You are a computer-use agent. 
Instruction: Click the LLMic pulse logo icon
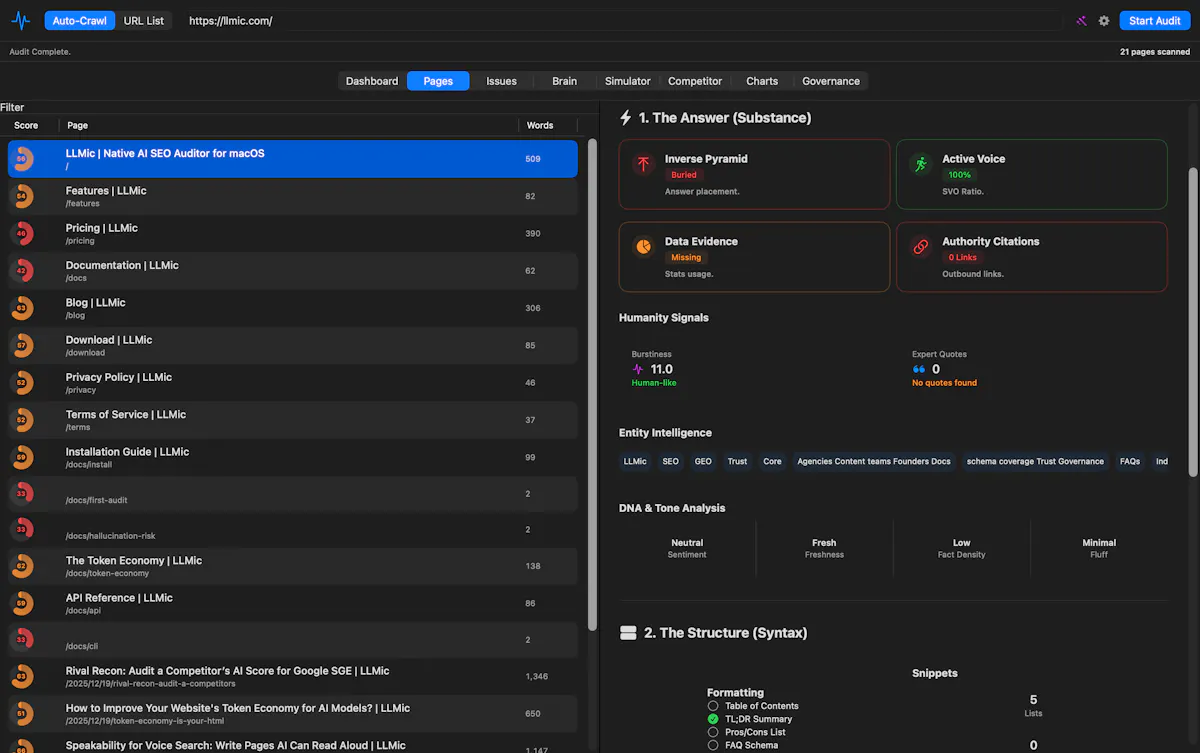(20, 20)
